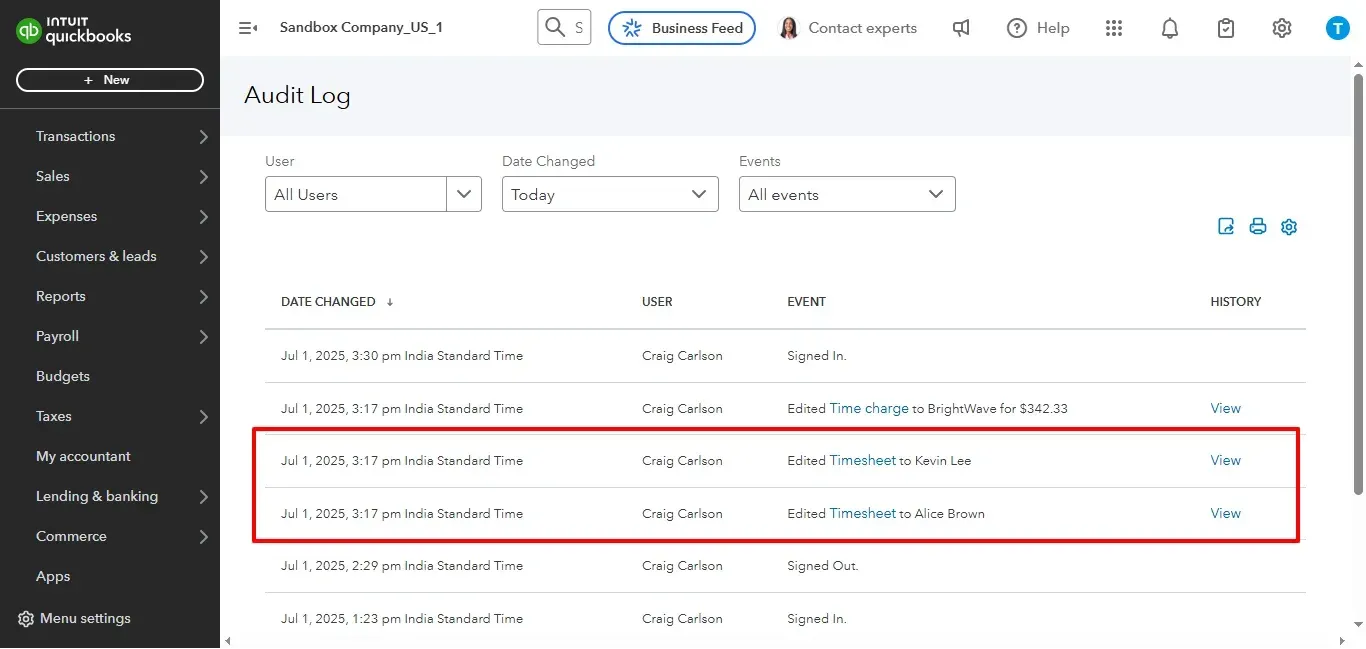Expand the Transactions menu chevron
The width and height of the screenshot is (1366, 649).
click(x=203, y=137)
